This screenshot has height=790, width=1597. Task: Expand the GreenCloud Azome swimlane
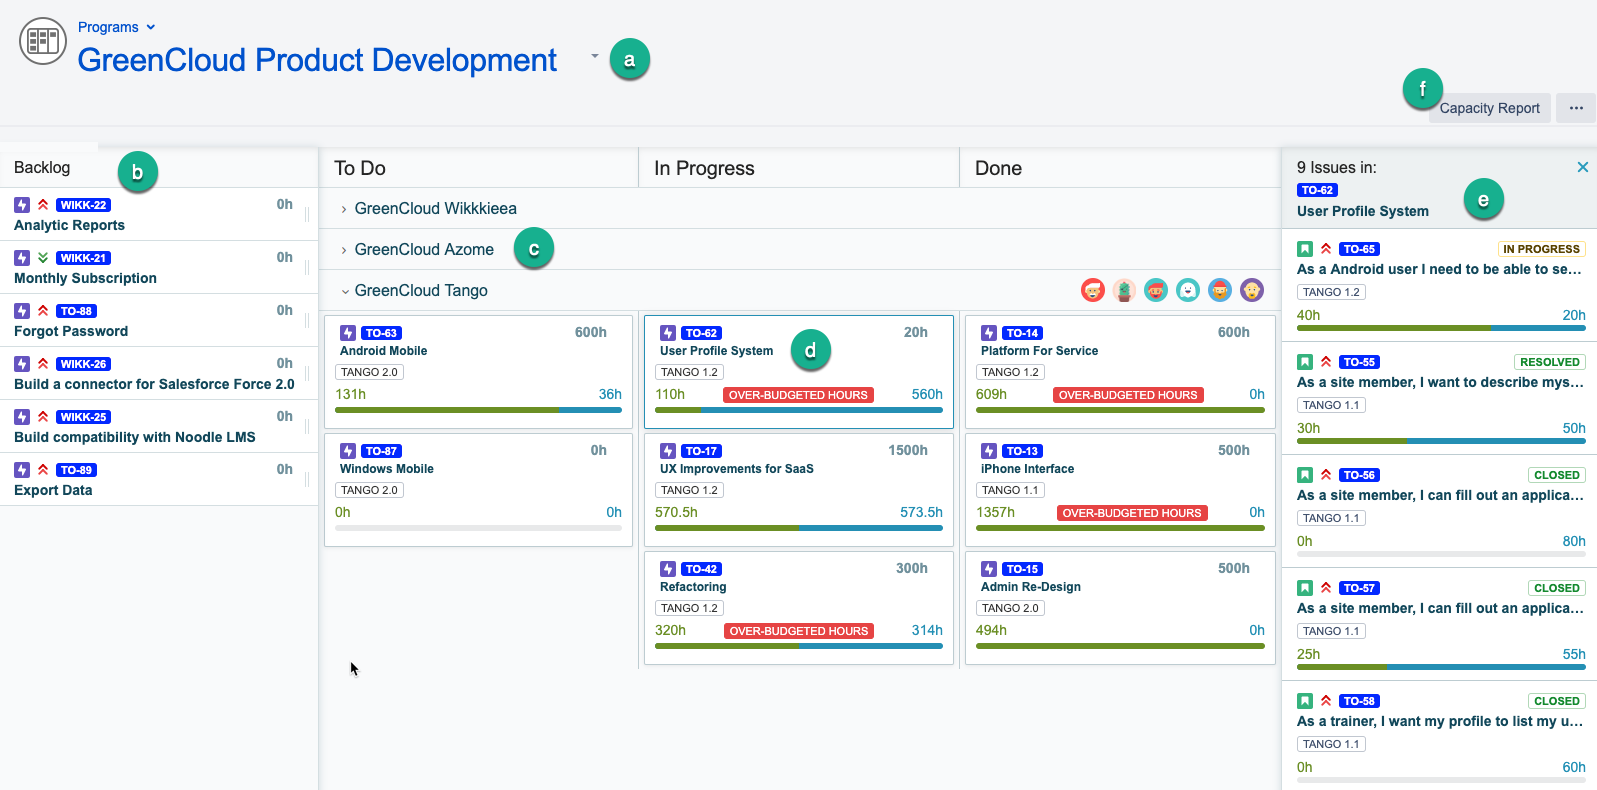click(344, 250)
